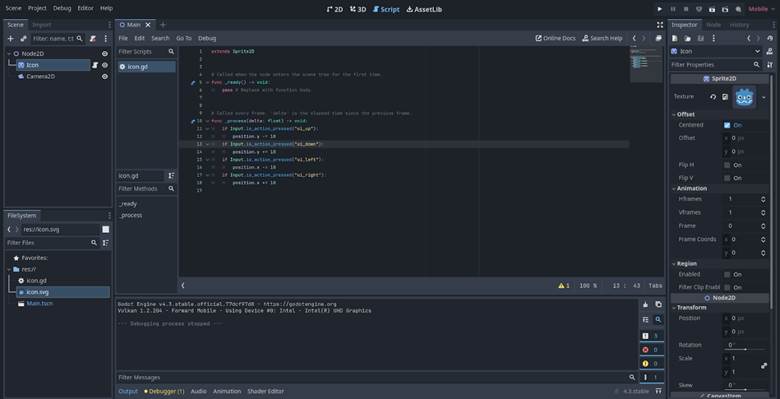Toggle the methods sort icon beside icon.gd
Screen dimensions: 780x399
coord(171,176)
